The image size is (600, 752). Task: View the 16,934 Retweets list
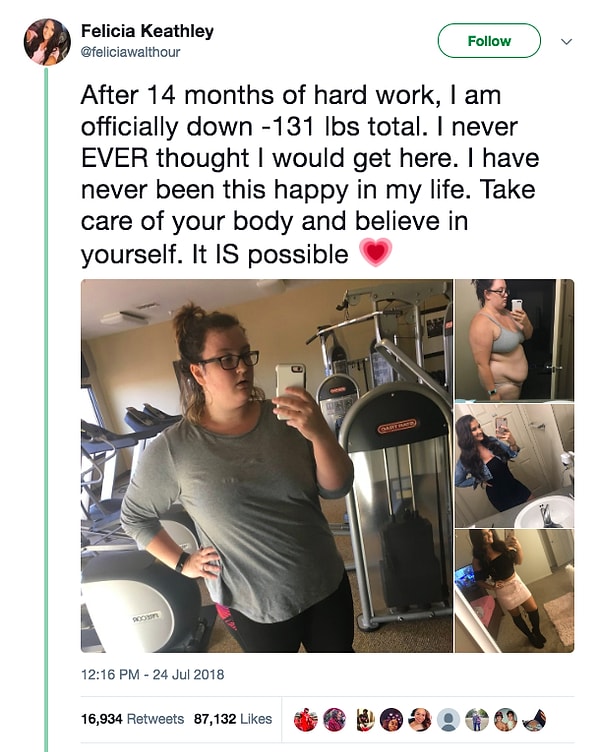click(132, 719)
